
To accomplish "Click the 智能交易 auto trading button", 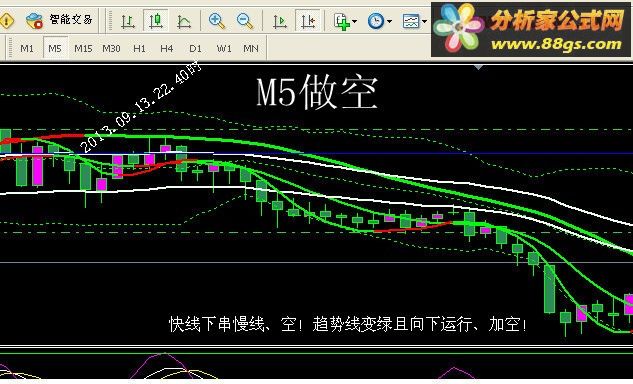I will pyautogui.click(x=59, y=19).
